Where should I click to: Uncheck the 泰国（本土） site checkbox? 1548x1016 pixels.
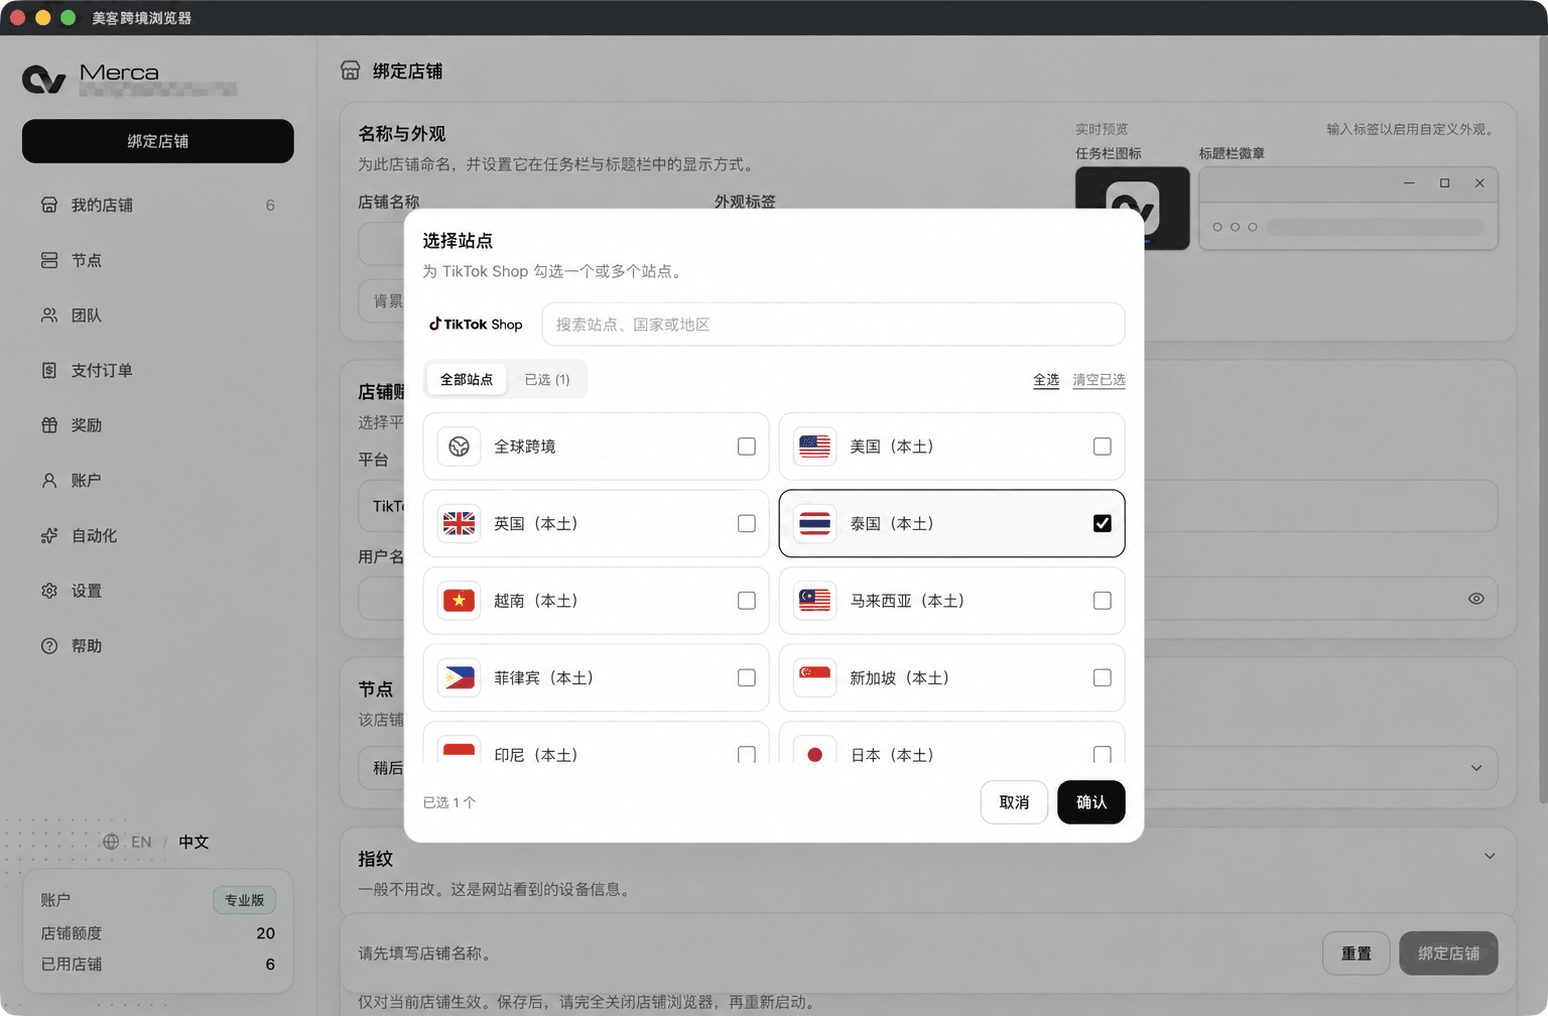pyautogui.click(x=1102, y=523)
